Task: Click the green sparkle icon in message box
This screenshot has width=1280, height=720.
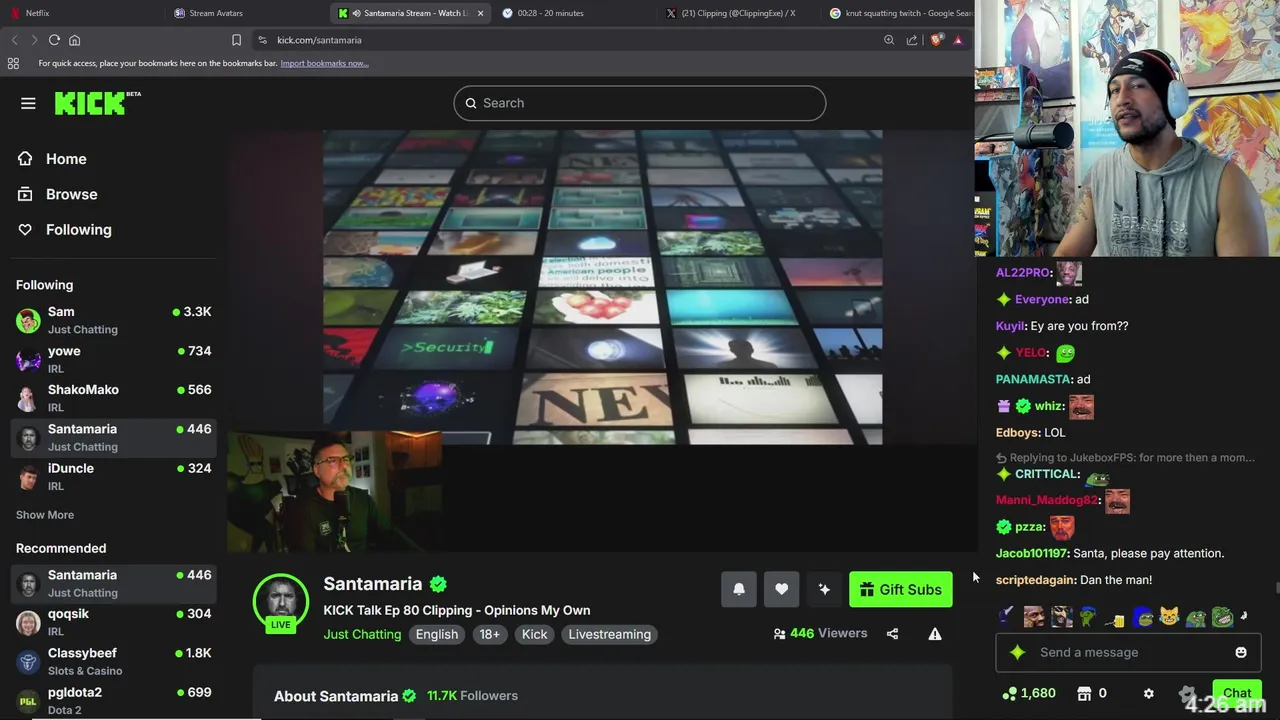Action: click(x=1018, y=652)
